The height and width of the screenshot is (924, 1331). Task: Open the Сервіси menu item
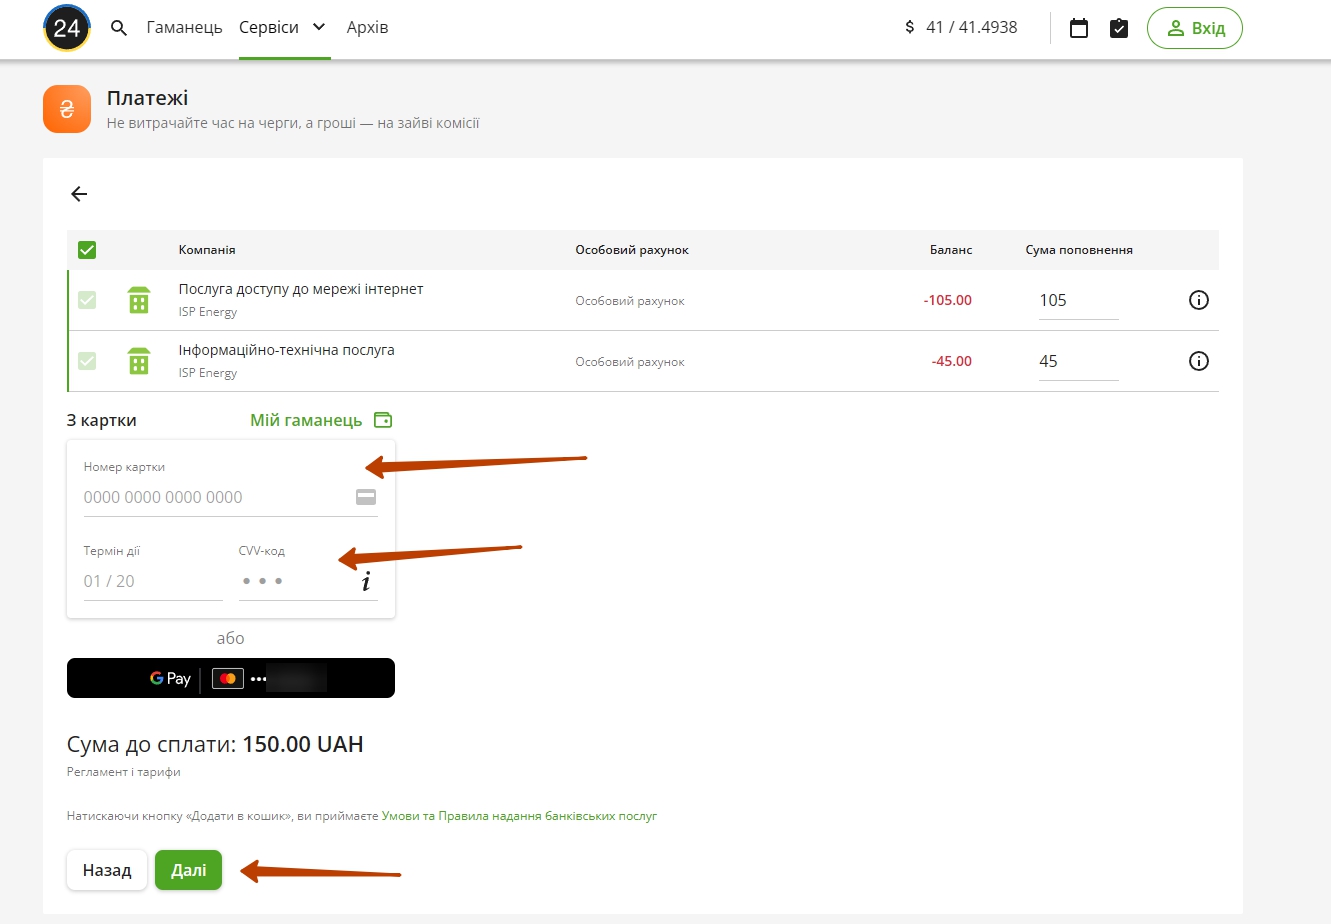(x=269, y=28)
